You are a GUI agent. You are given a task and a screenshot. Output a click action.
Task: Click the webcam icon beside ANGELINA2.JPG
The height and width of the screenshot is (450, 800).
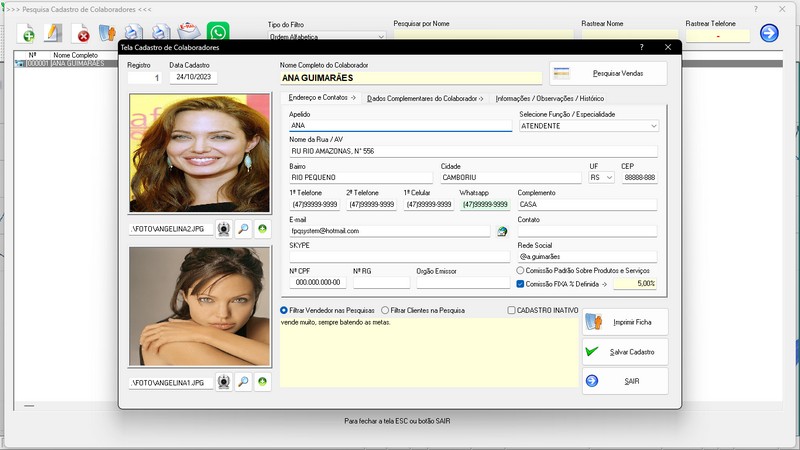[x=224, y=230]
